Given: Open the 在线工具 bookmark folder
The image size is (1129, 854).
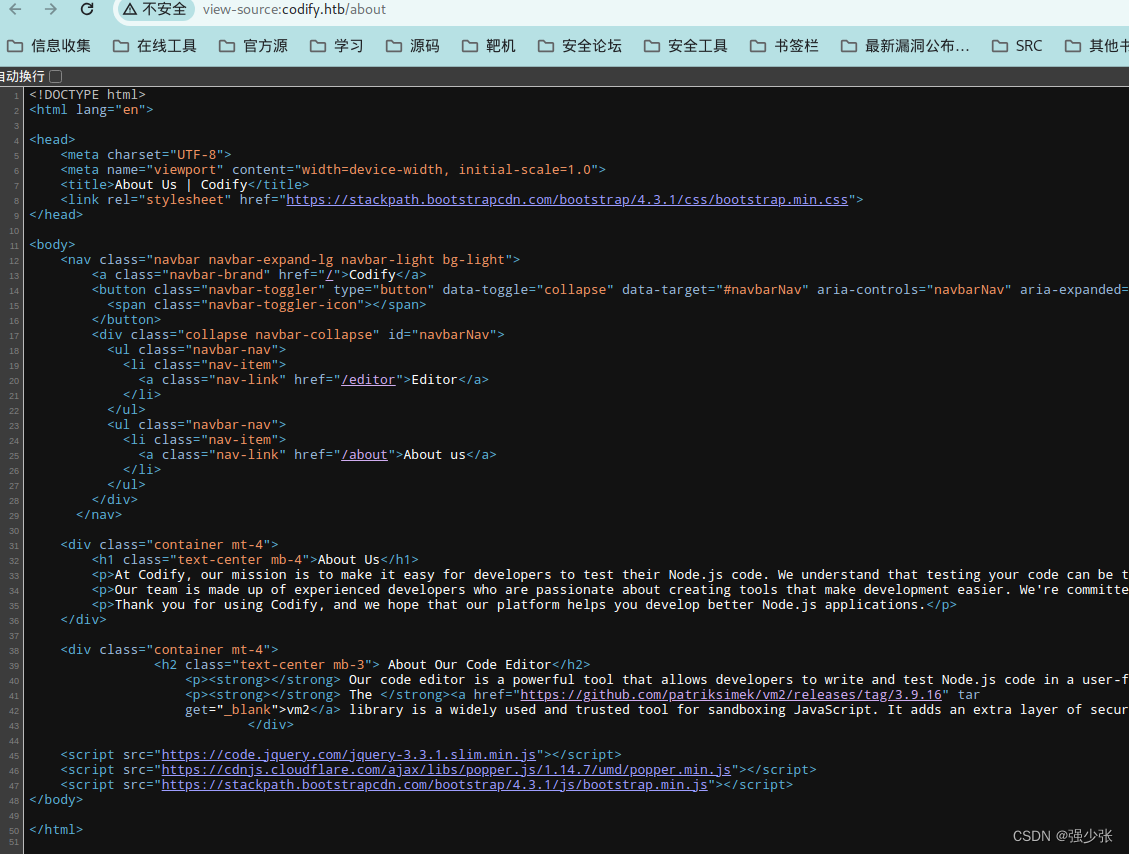Looking at the screenshot, I should pyautogui.click(x=155, y=46).
